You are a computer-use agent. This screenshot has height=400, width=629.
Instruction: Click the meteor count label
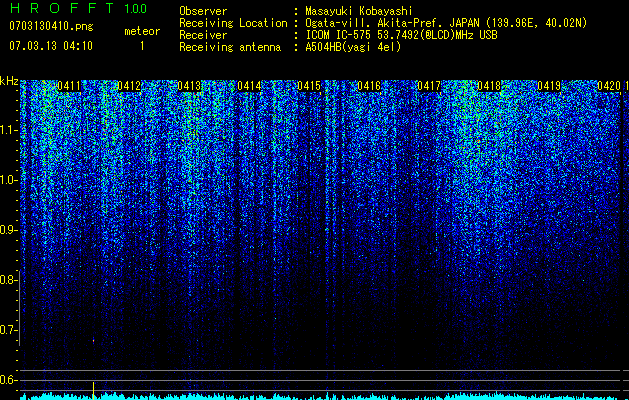point(142,31)
